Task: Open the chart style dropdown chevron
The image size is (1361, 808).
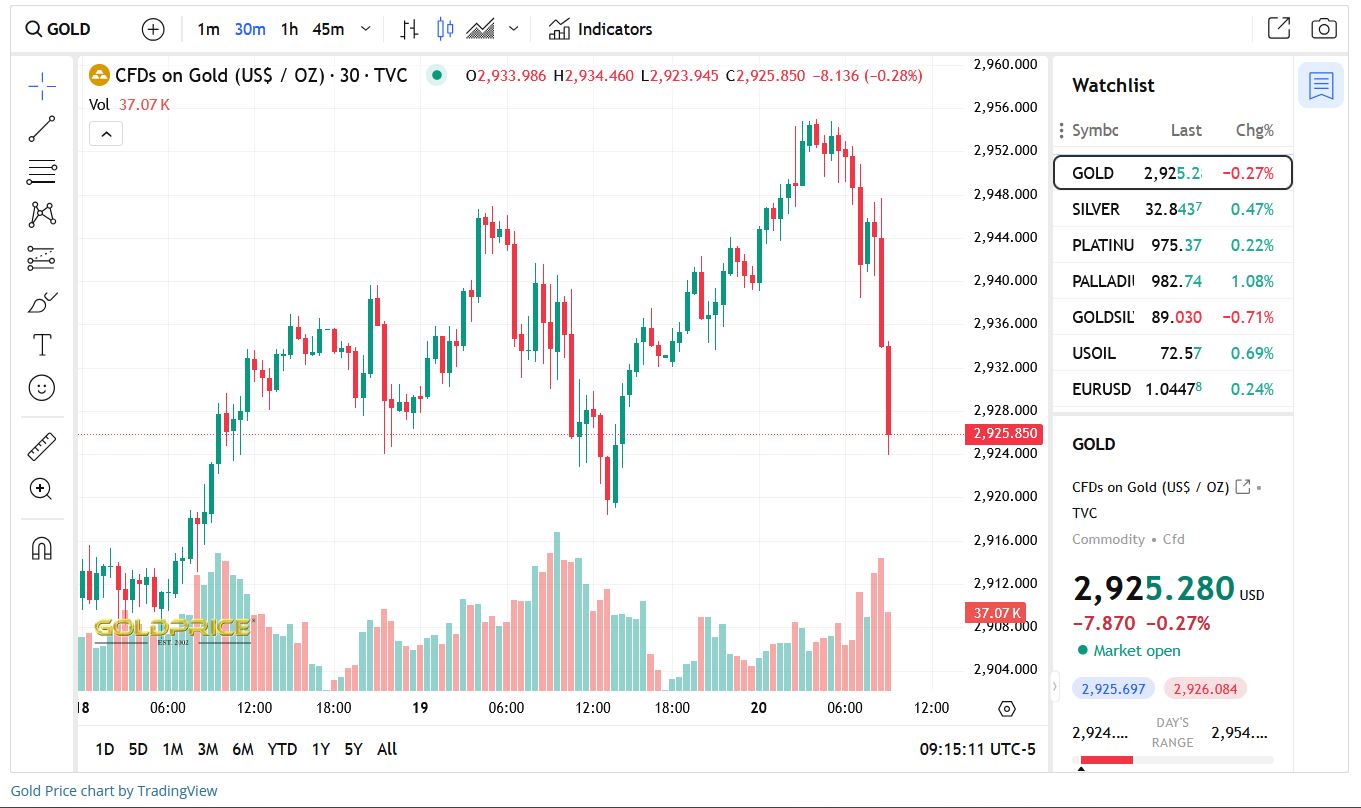Action: coord(514,29)
